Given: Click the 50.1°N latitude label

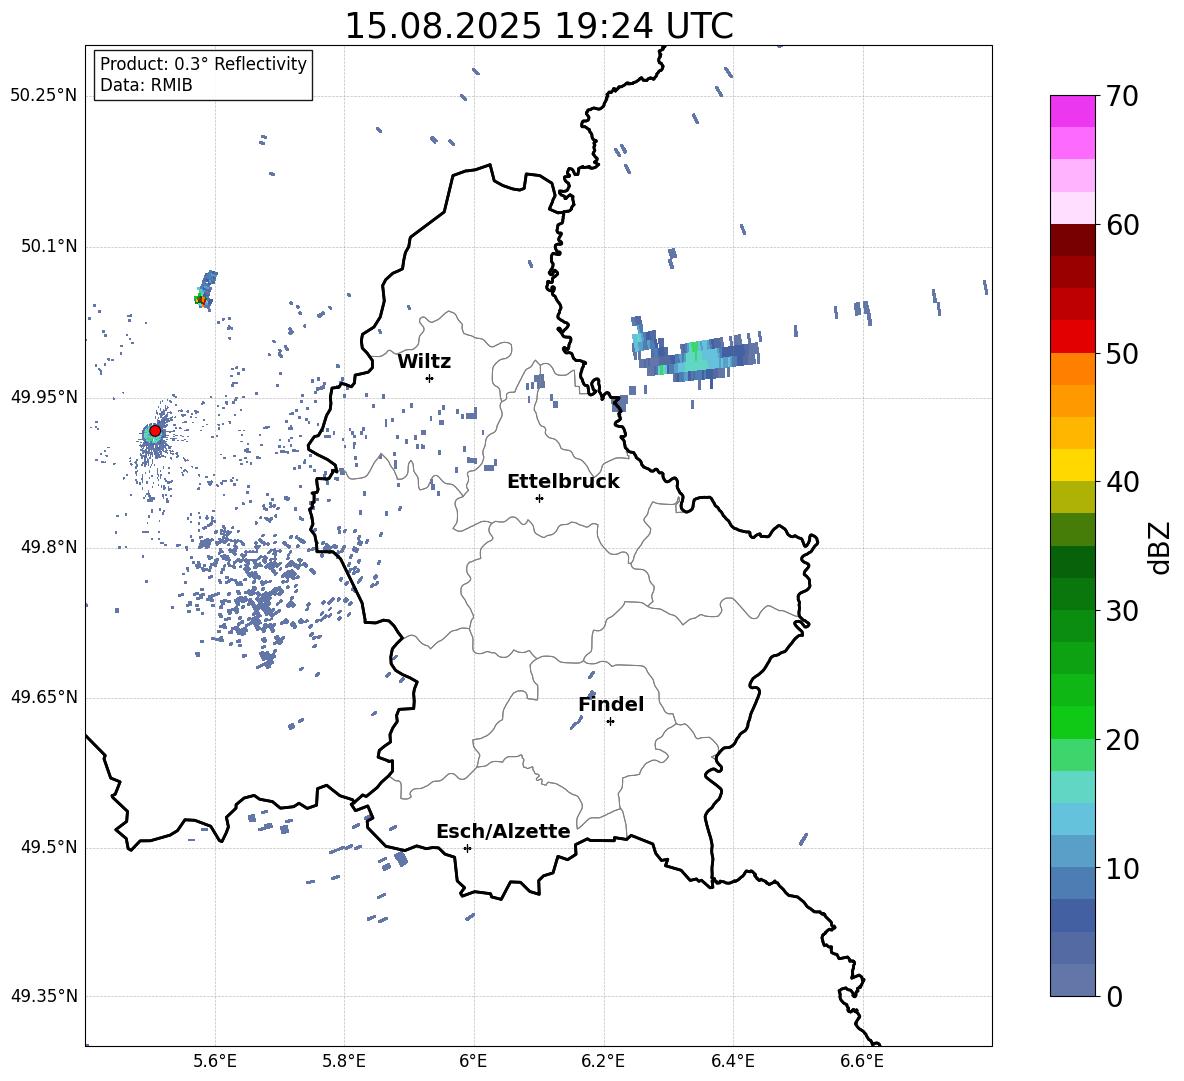Looking at the screenshot, I should 49,247.
